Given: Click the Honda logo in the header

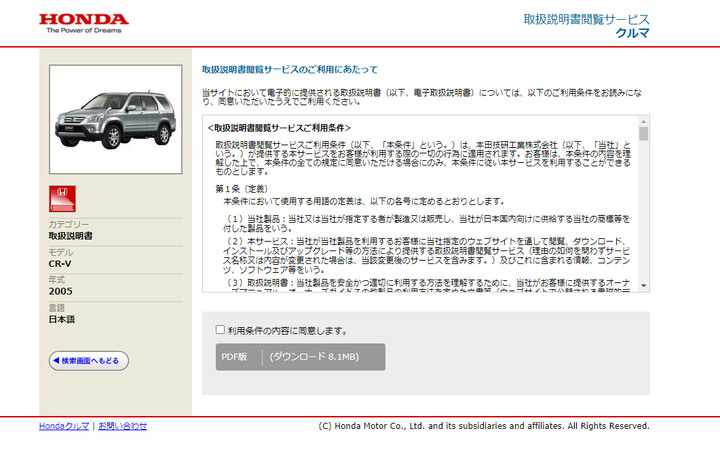Looking at the screenshot, I should pos(84,23).
